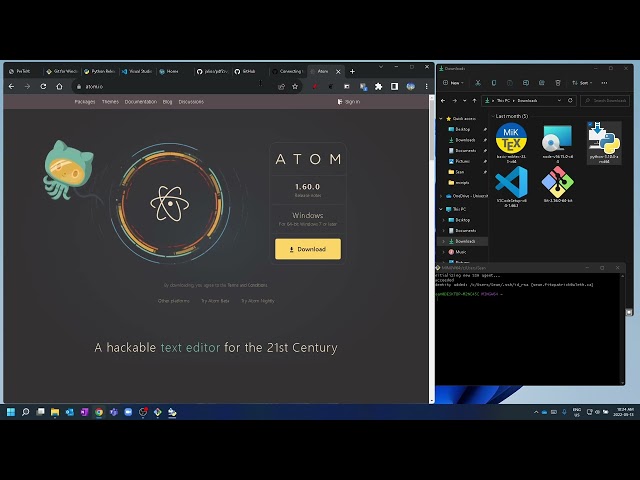Close the Atom browser tab
This screenshot has height=480, width=640.
pos(338,71)
